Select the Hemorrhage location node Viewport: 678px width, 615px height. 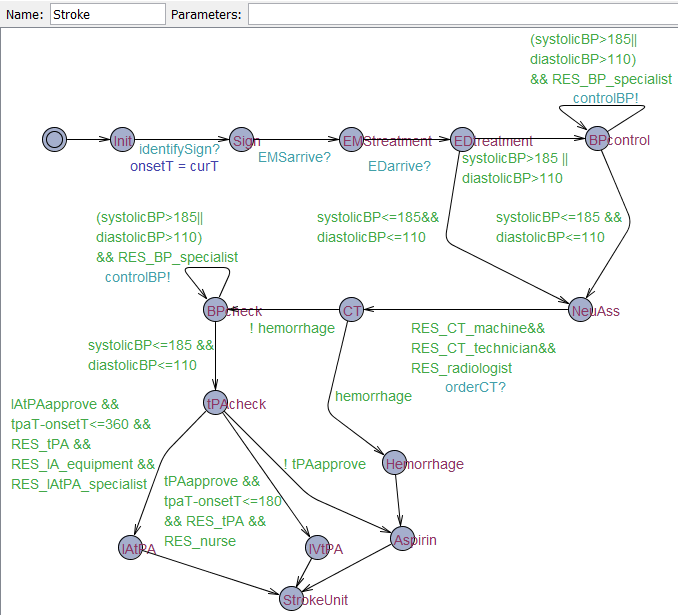(395, 463)
